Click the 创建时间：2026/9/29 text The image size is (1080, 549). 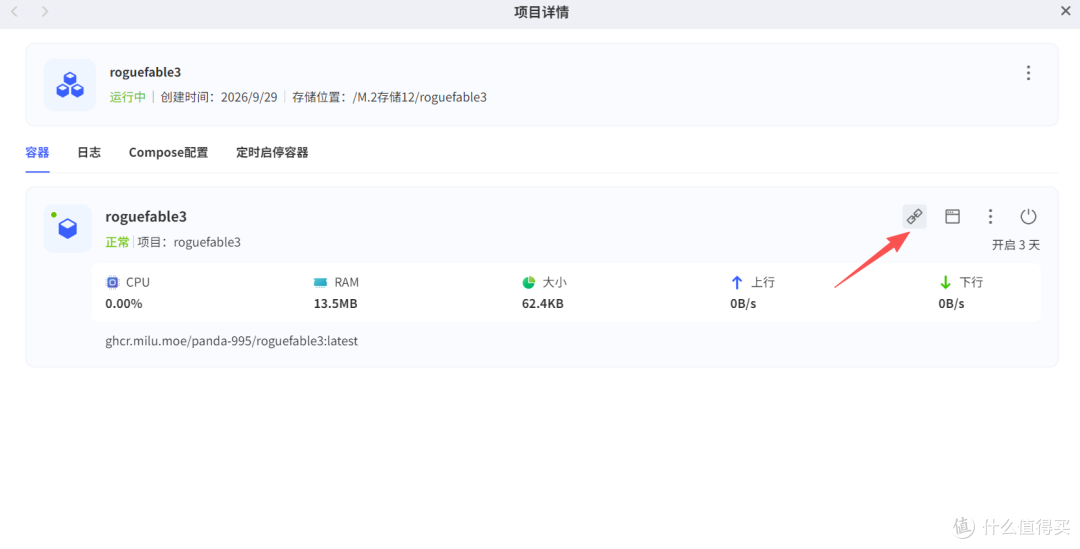[x=219, y=97]
